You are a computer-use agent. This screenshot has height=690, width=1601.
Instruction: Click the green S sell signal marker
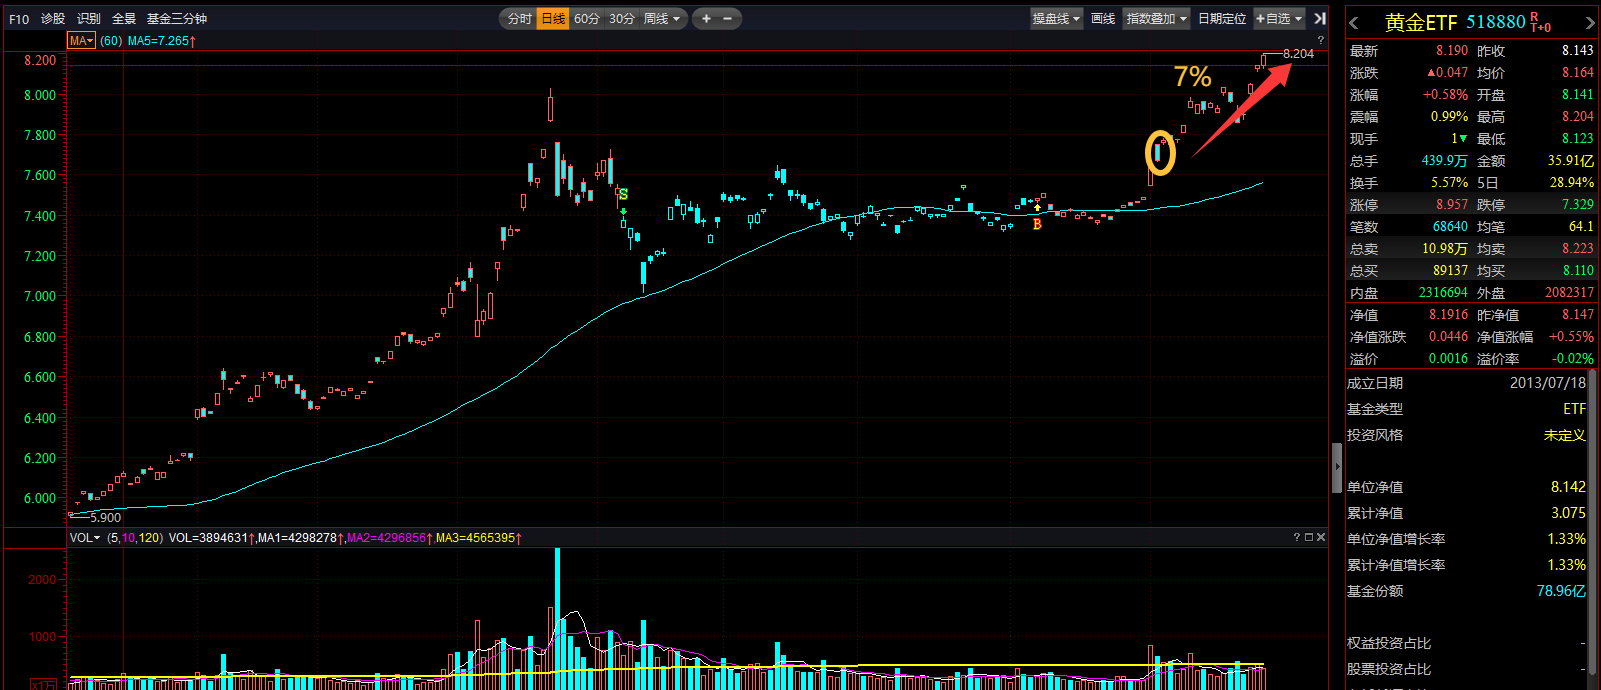point(623,194)
